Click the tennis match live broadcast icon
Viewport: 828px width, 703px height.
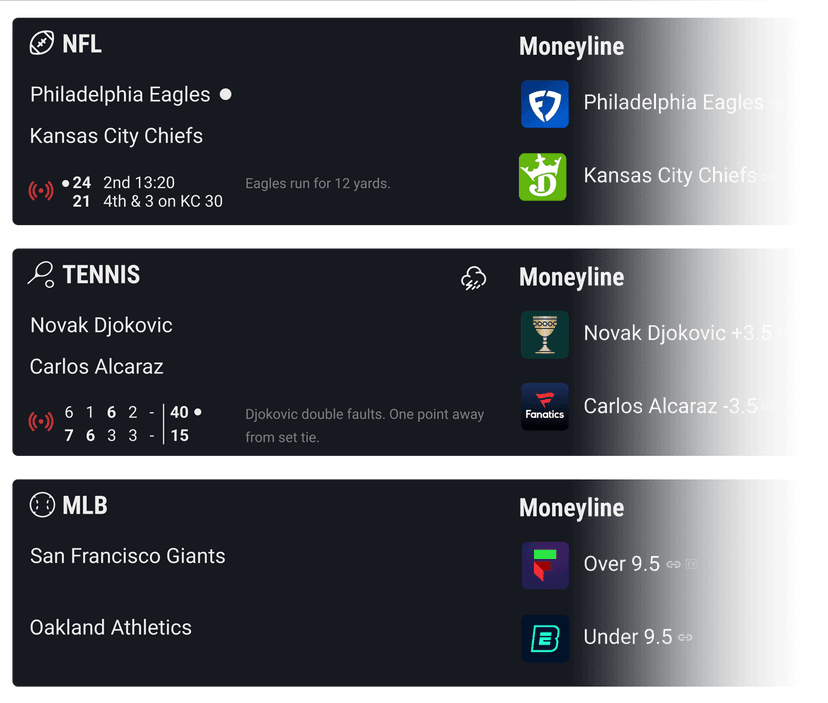(x=42, y=422)
